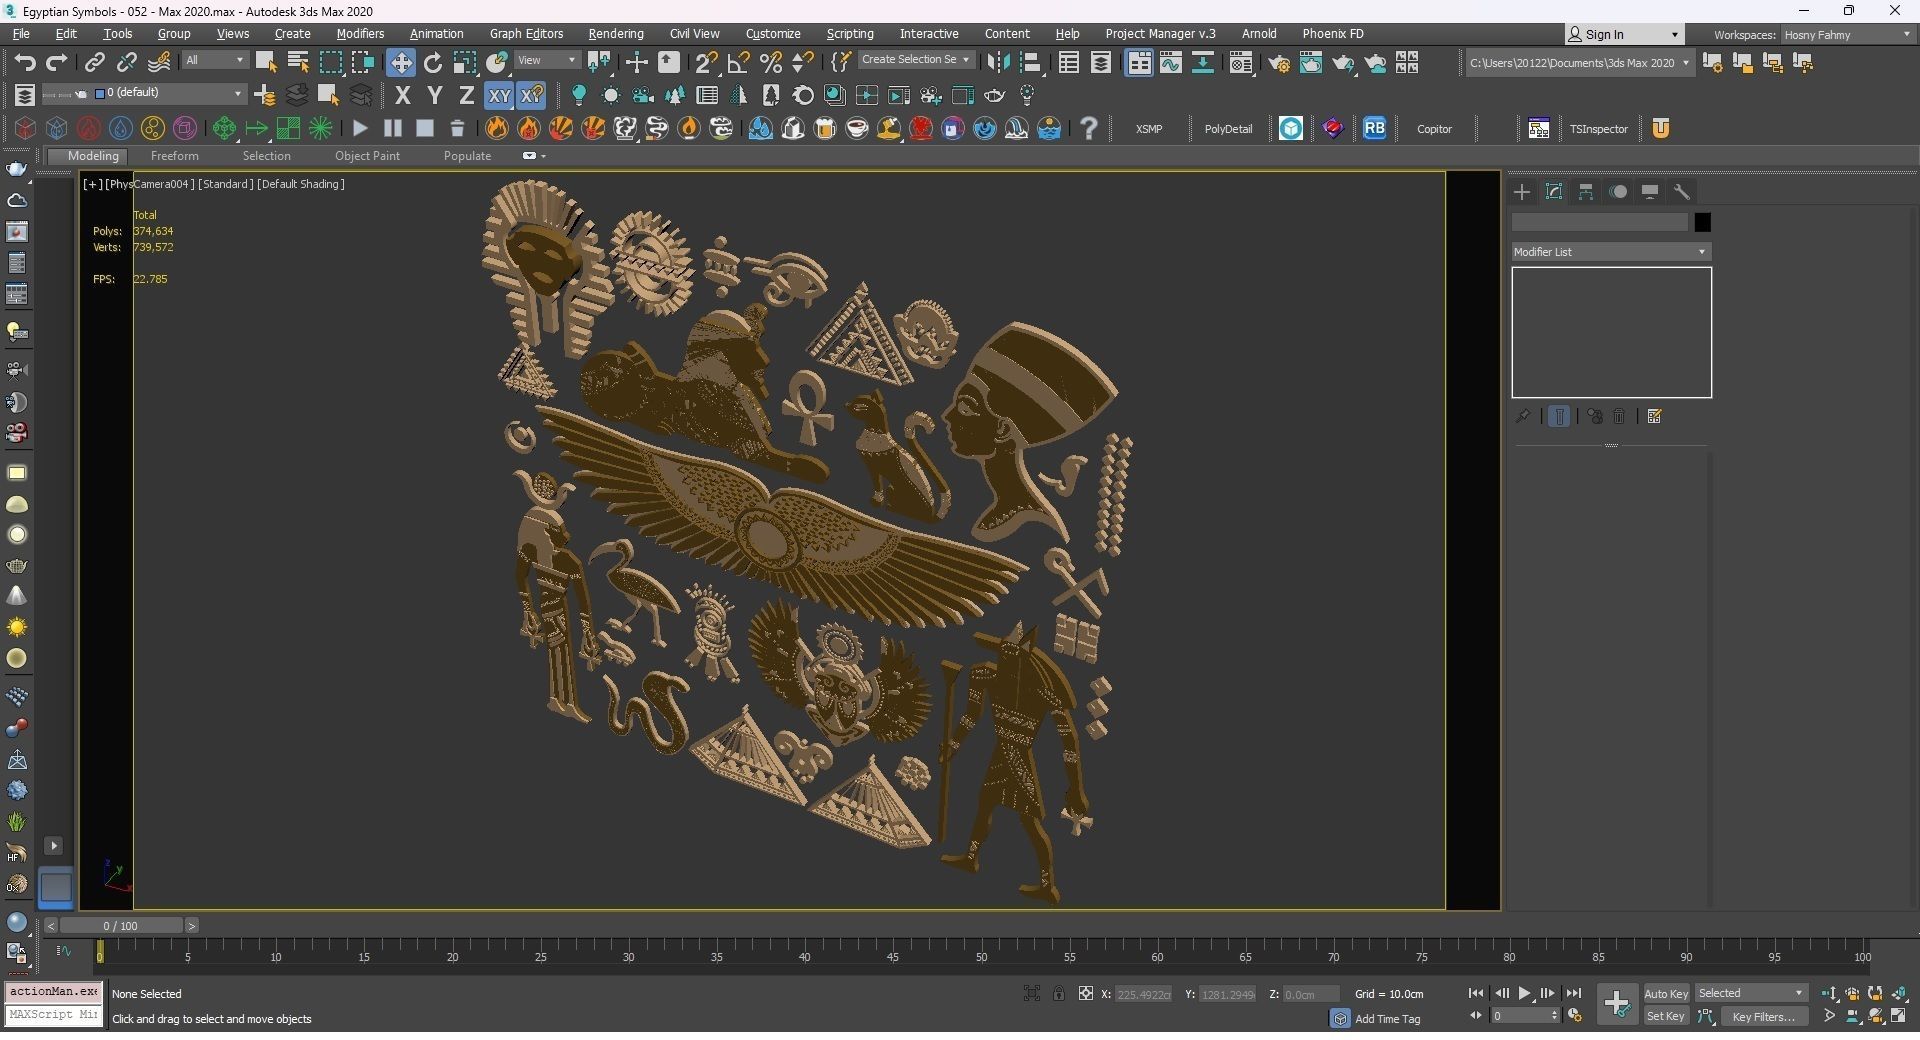
Task: Open the Selected key target dropdown
Action: click(x=1750, y=993)
